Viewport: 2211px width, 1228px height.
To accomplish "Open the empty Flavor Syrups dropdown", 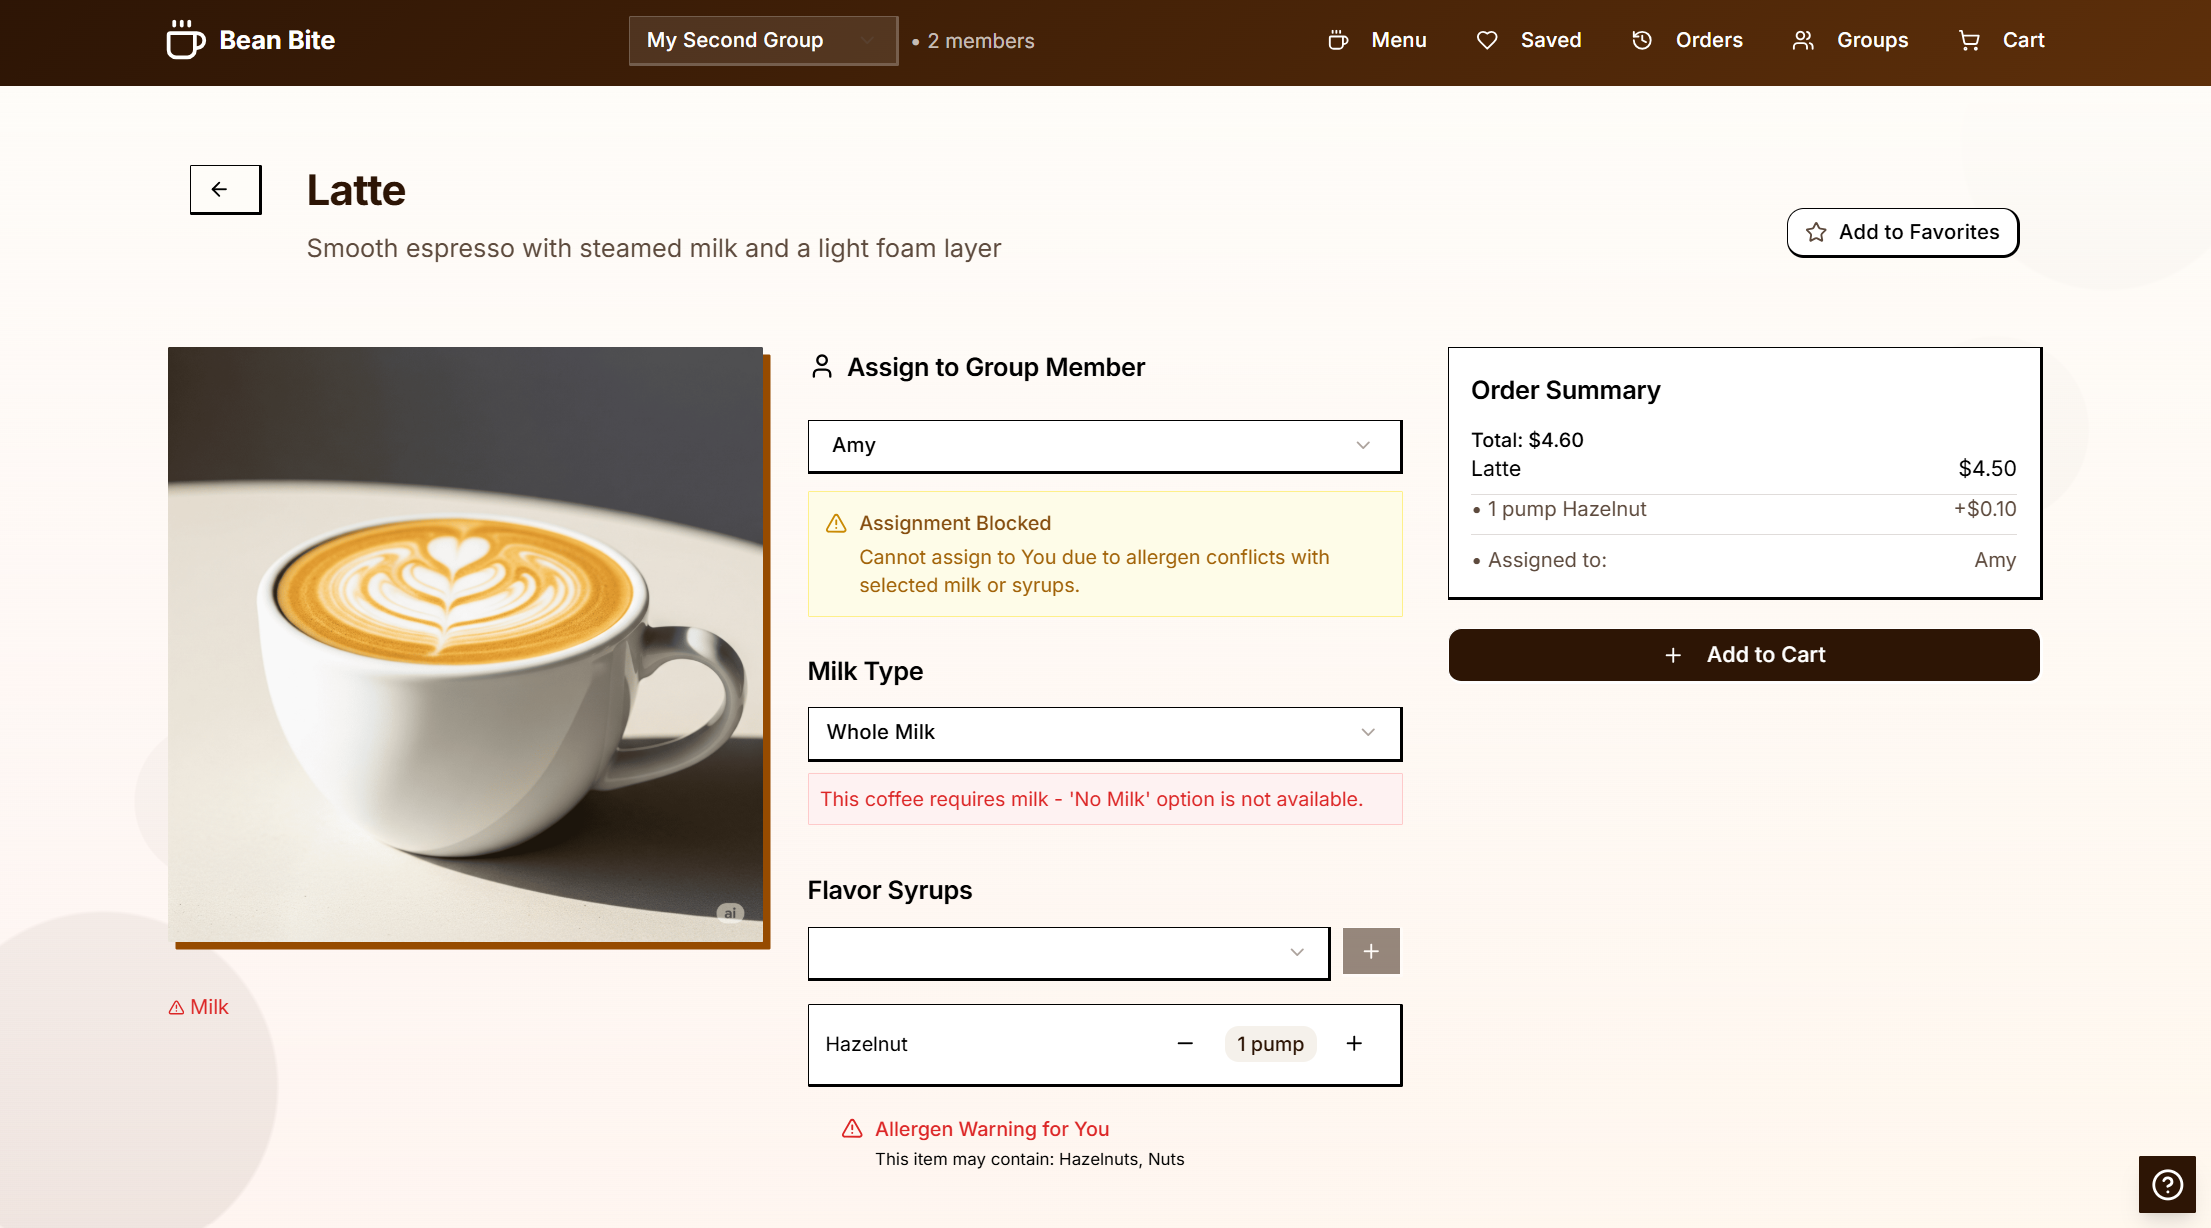I will point(1068,952).
